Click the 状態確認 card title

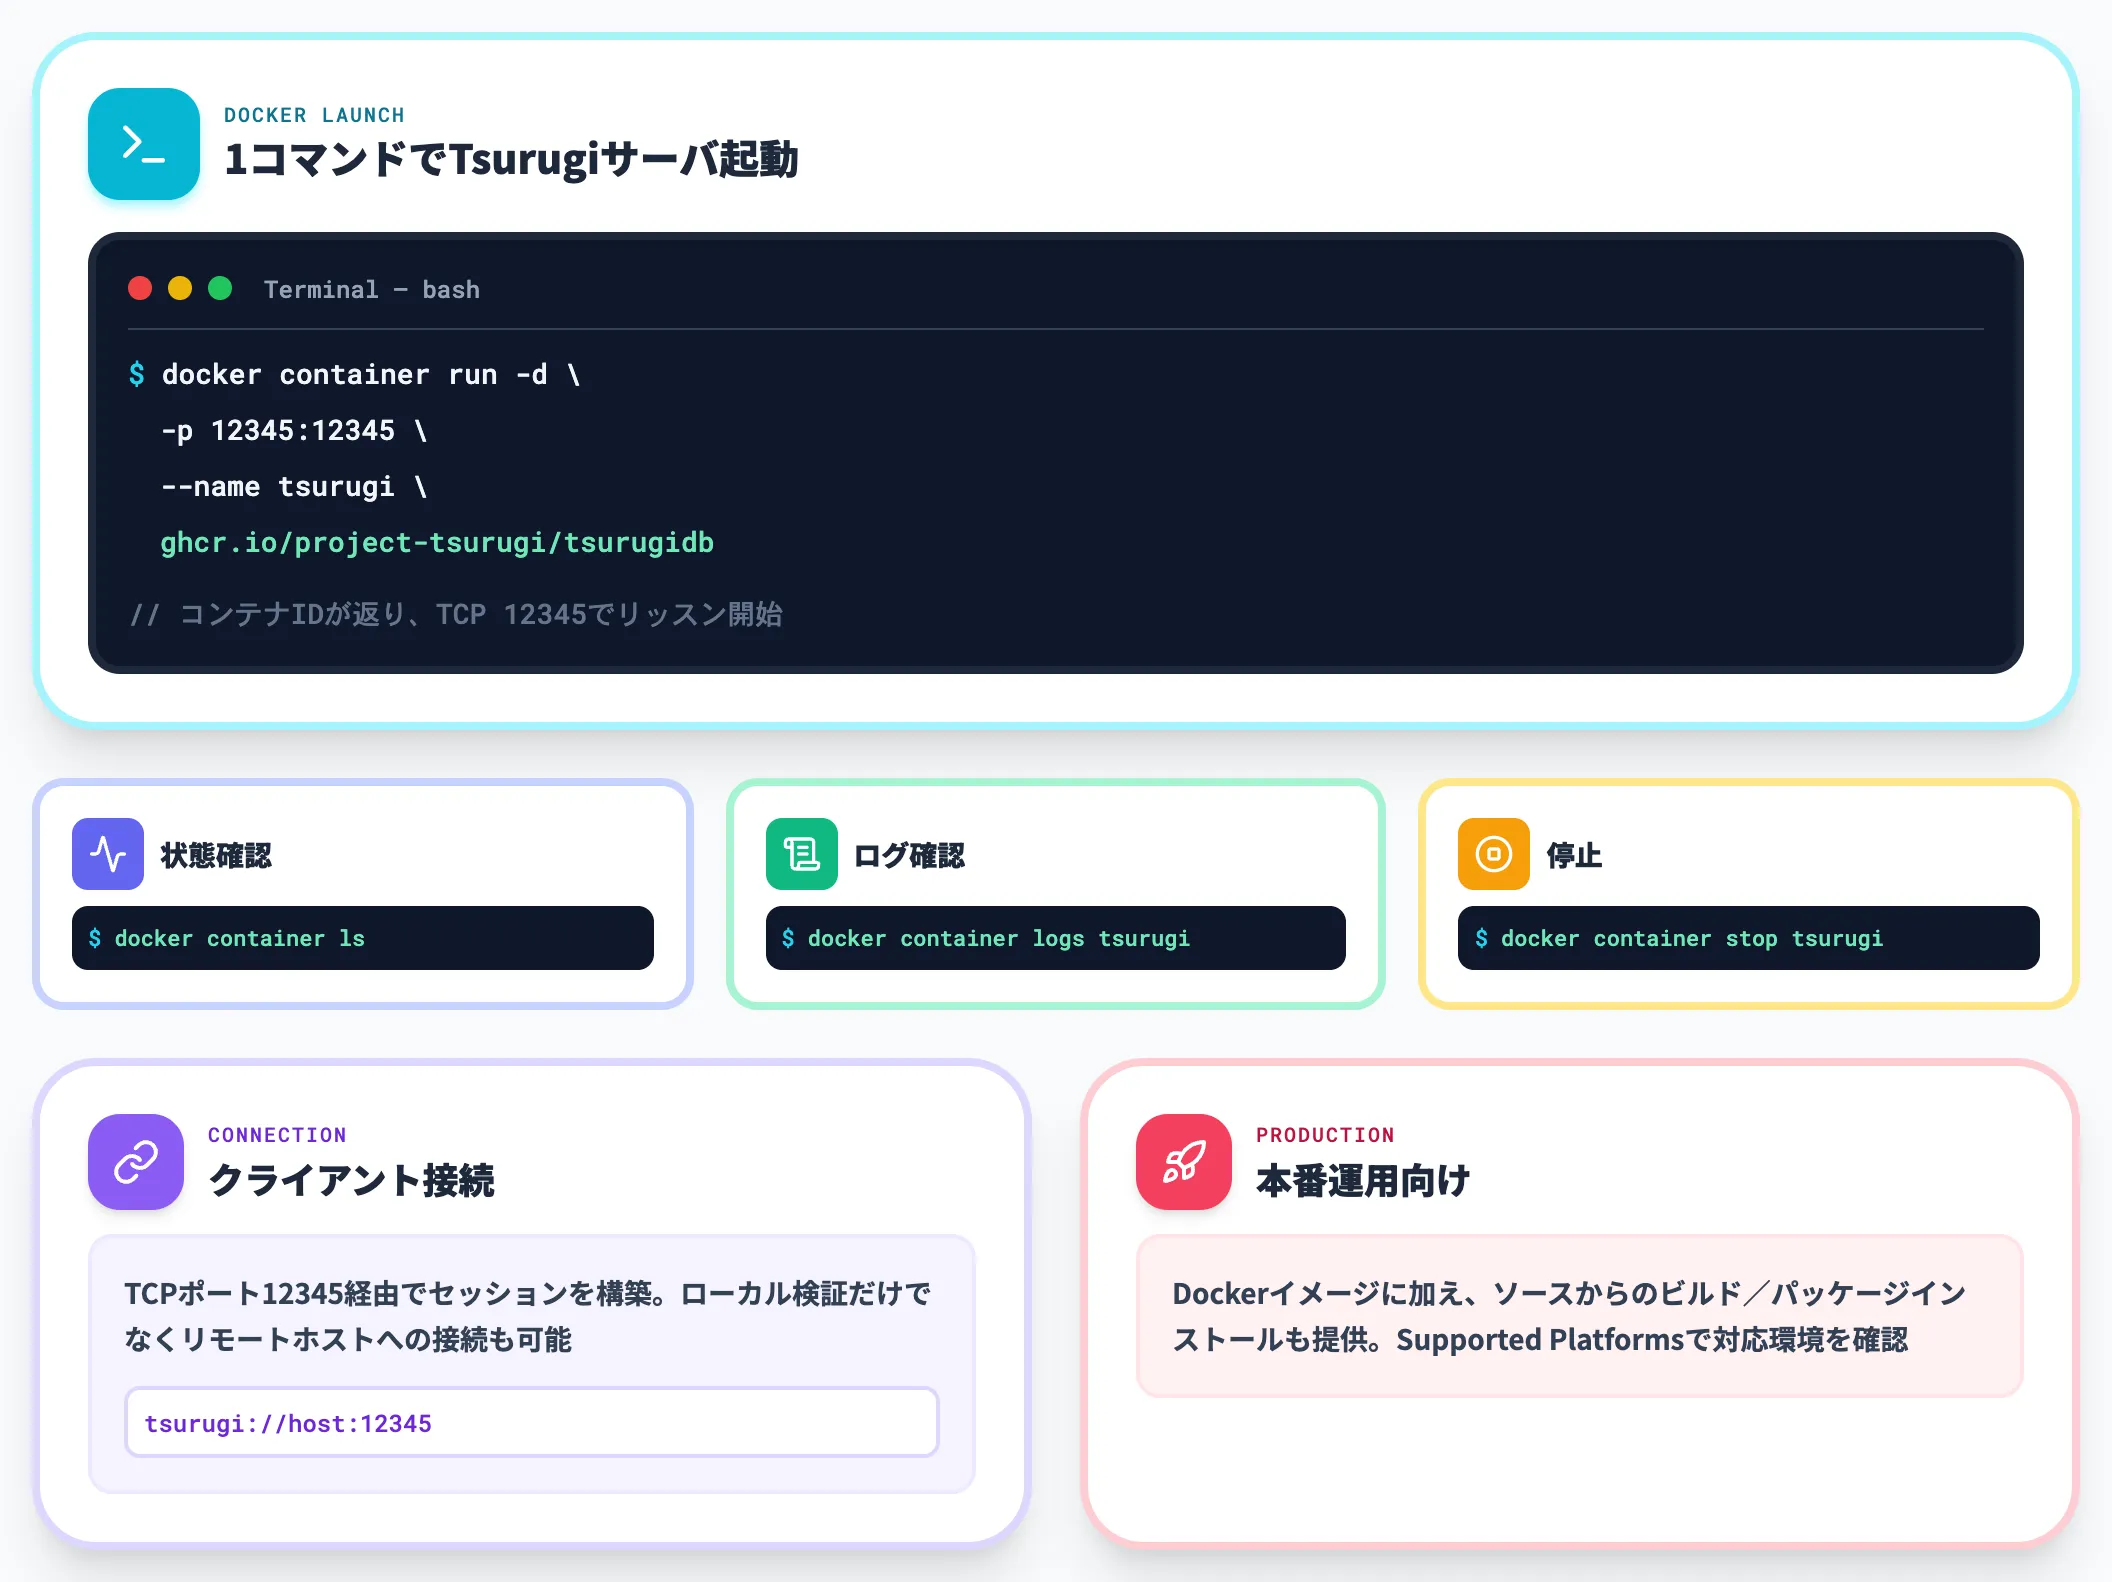coord(216,855)
